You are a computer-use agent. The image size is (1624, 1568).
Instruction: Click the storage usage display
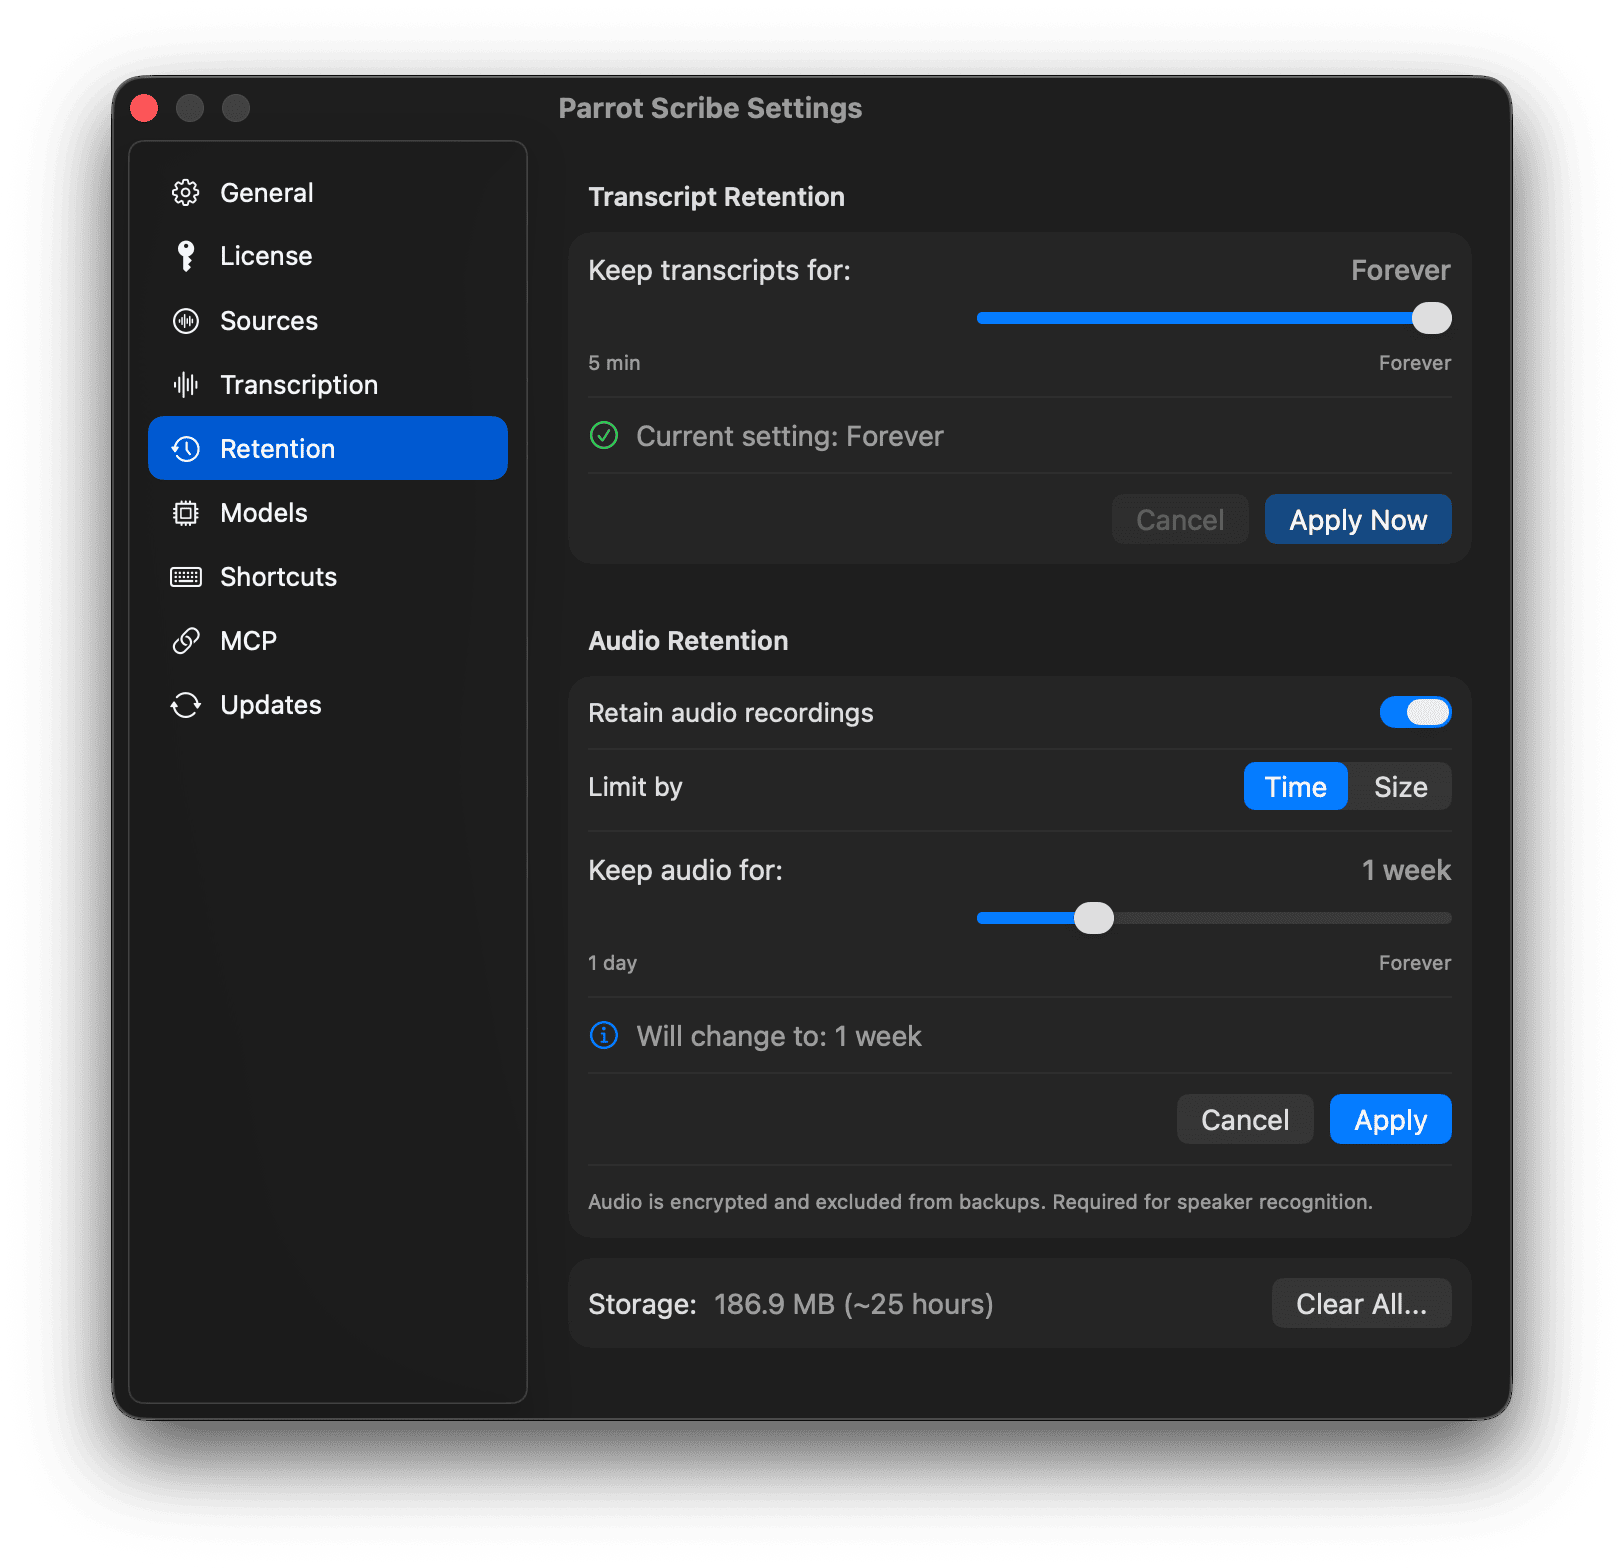point(854,1303)
